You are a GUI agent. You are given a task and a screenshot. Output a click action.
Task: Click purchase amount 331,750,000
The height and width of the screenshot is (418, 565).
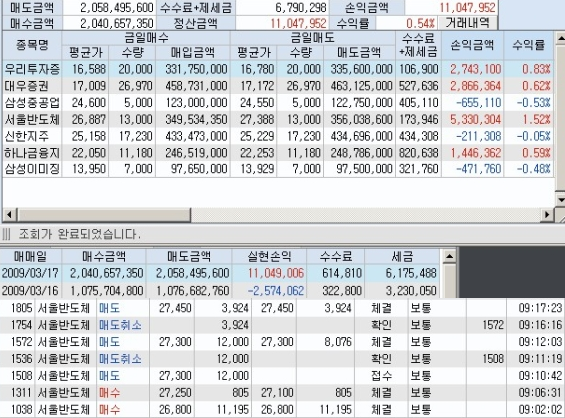[196, 69]
